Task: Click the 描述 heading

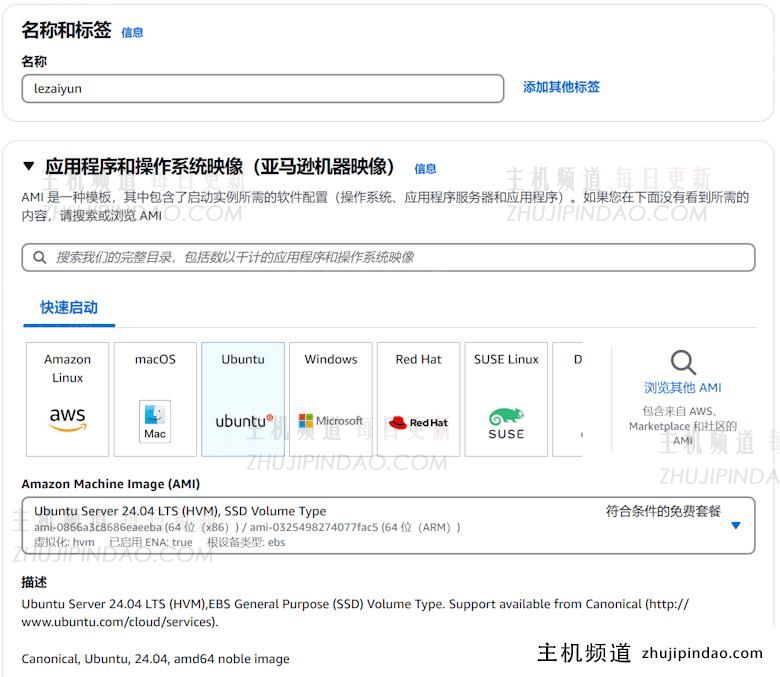Action: pos(34,582)
